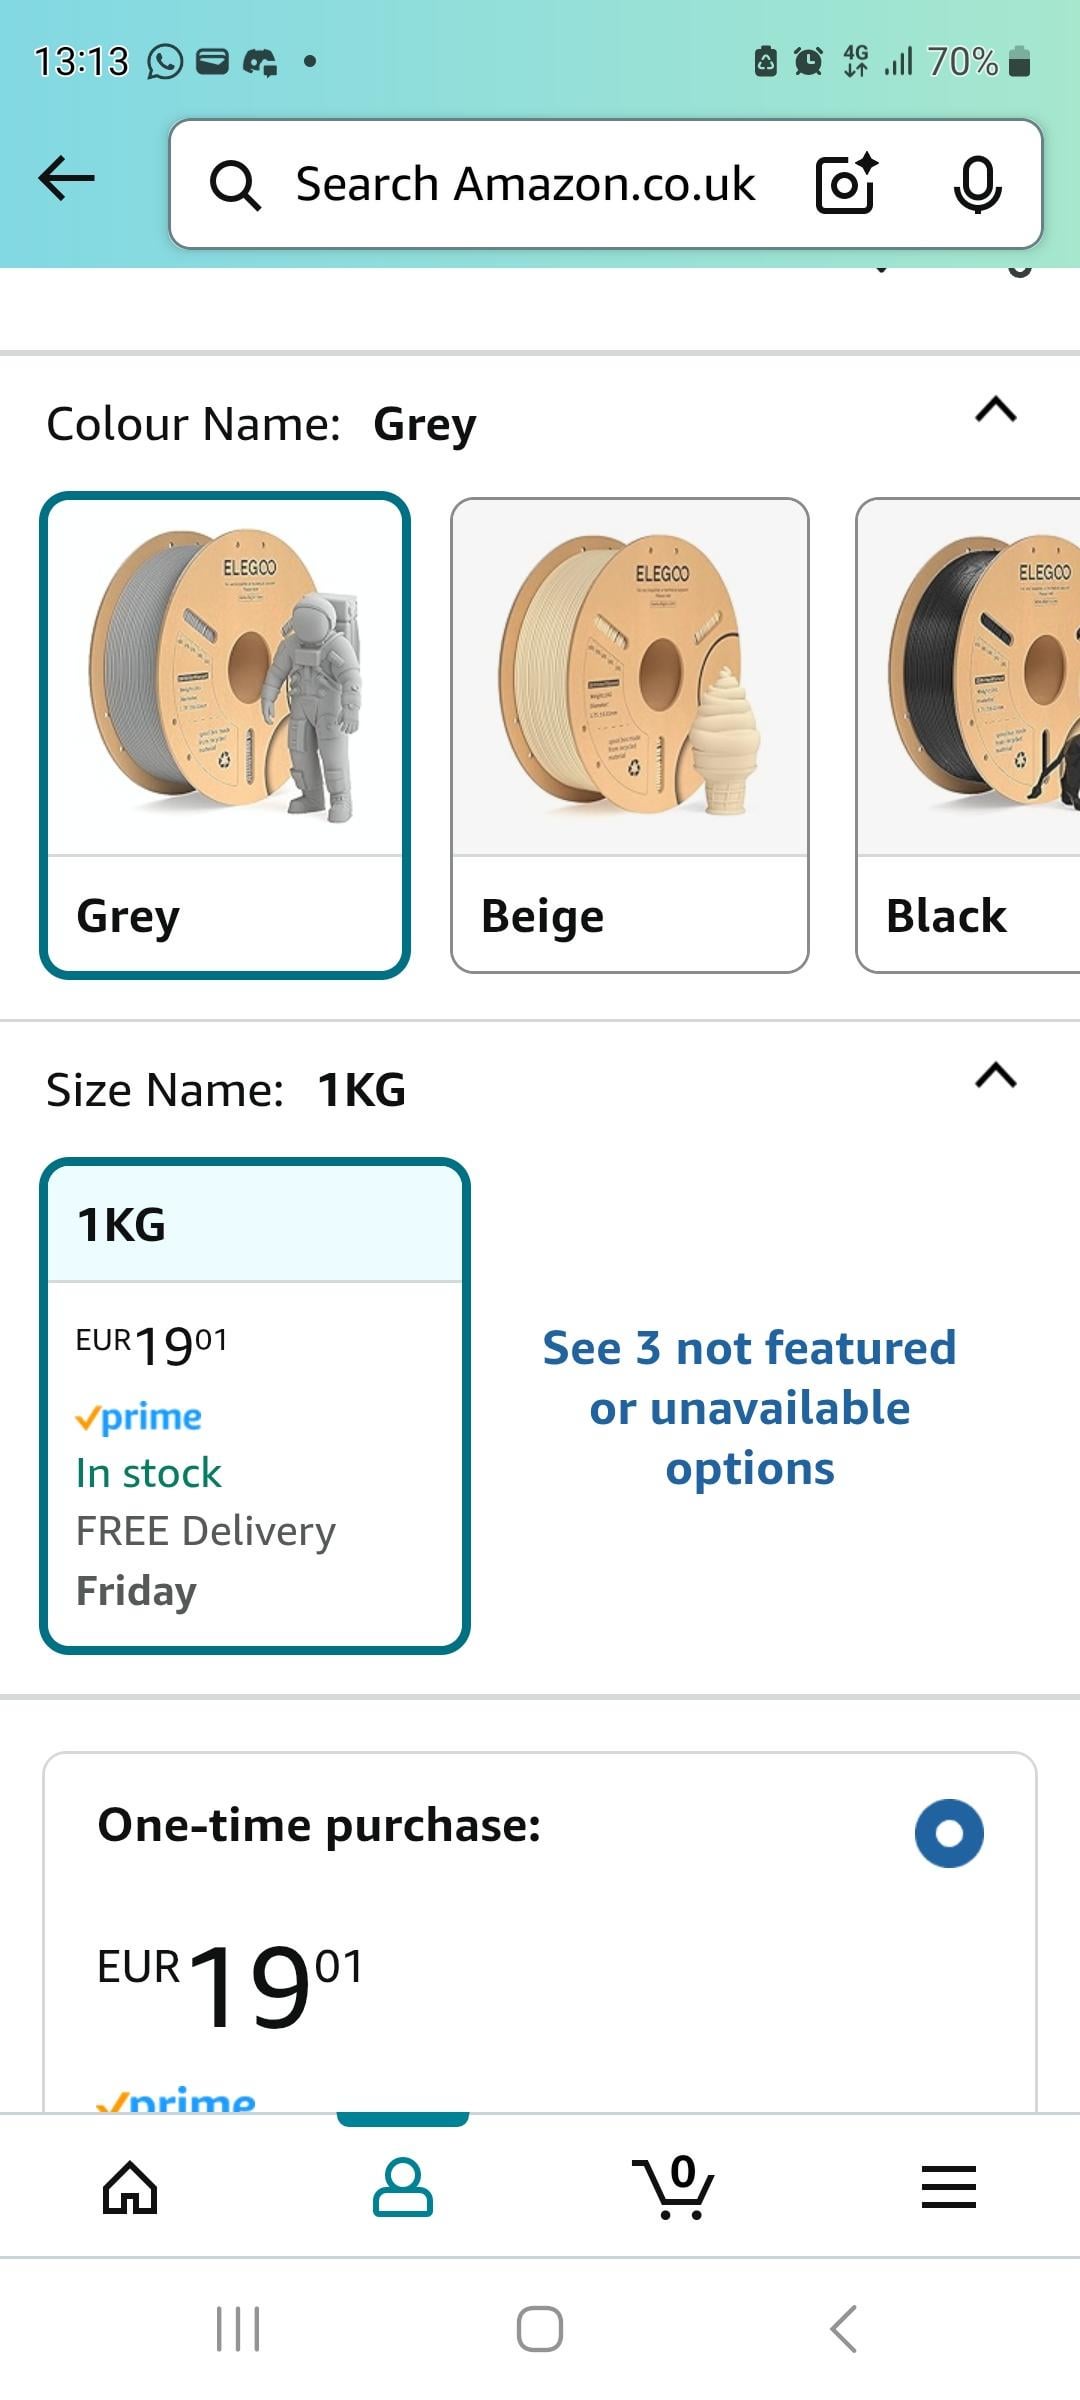
Task: Tap Android system back button
Action: tap(843, 2329)
